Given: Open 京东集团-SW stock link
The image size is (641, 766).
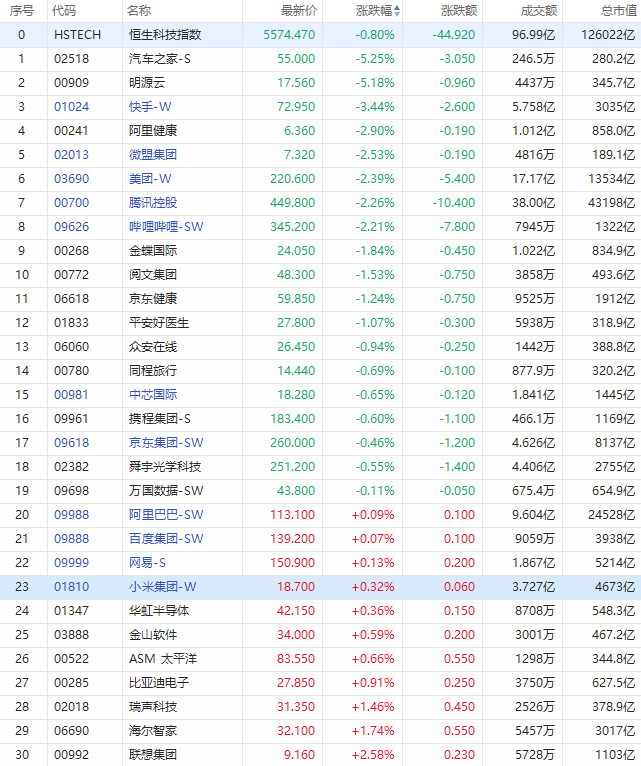Looking at the screenshot, I should (166, 443).
